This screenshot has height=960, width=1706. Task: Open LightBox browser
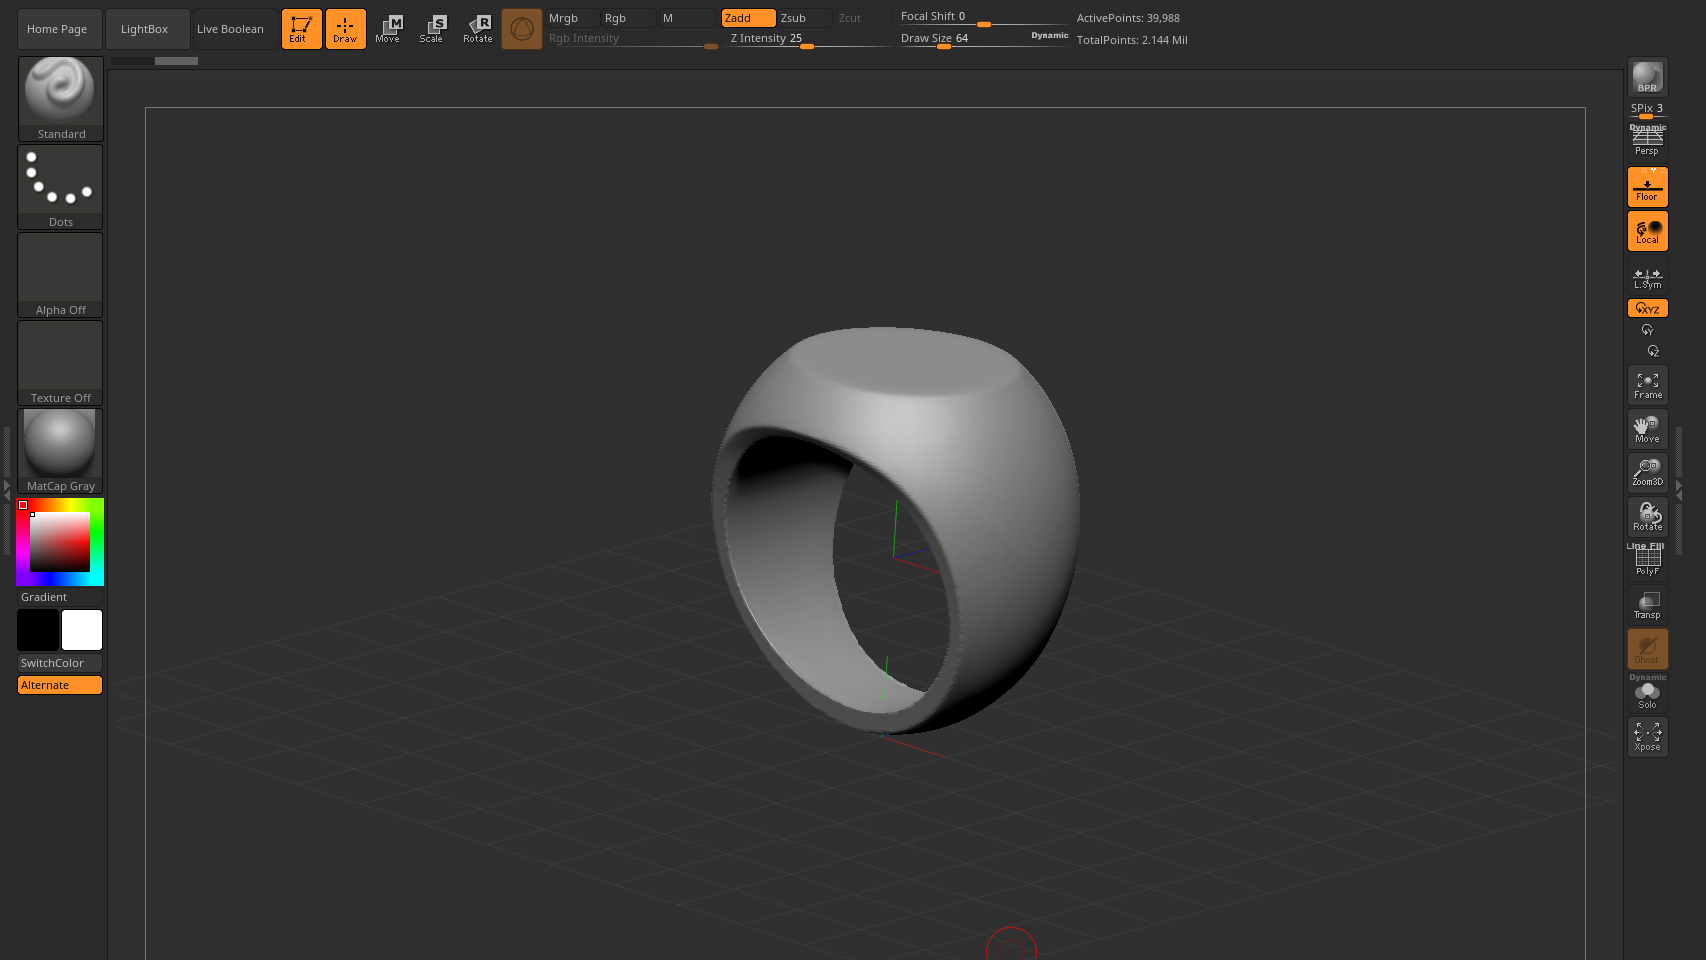147,29
